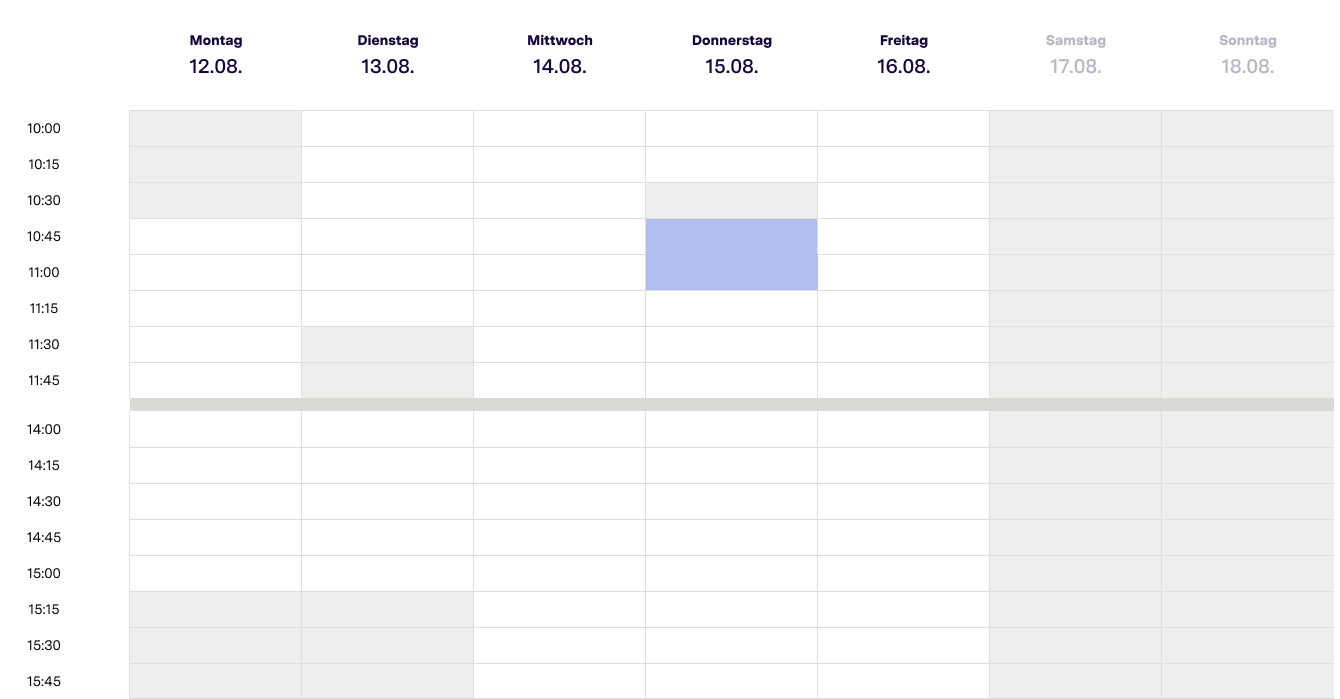
Task: Click the Montag 12.08. column header
Action: 216,54
